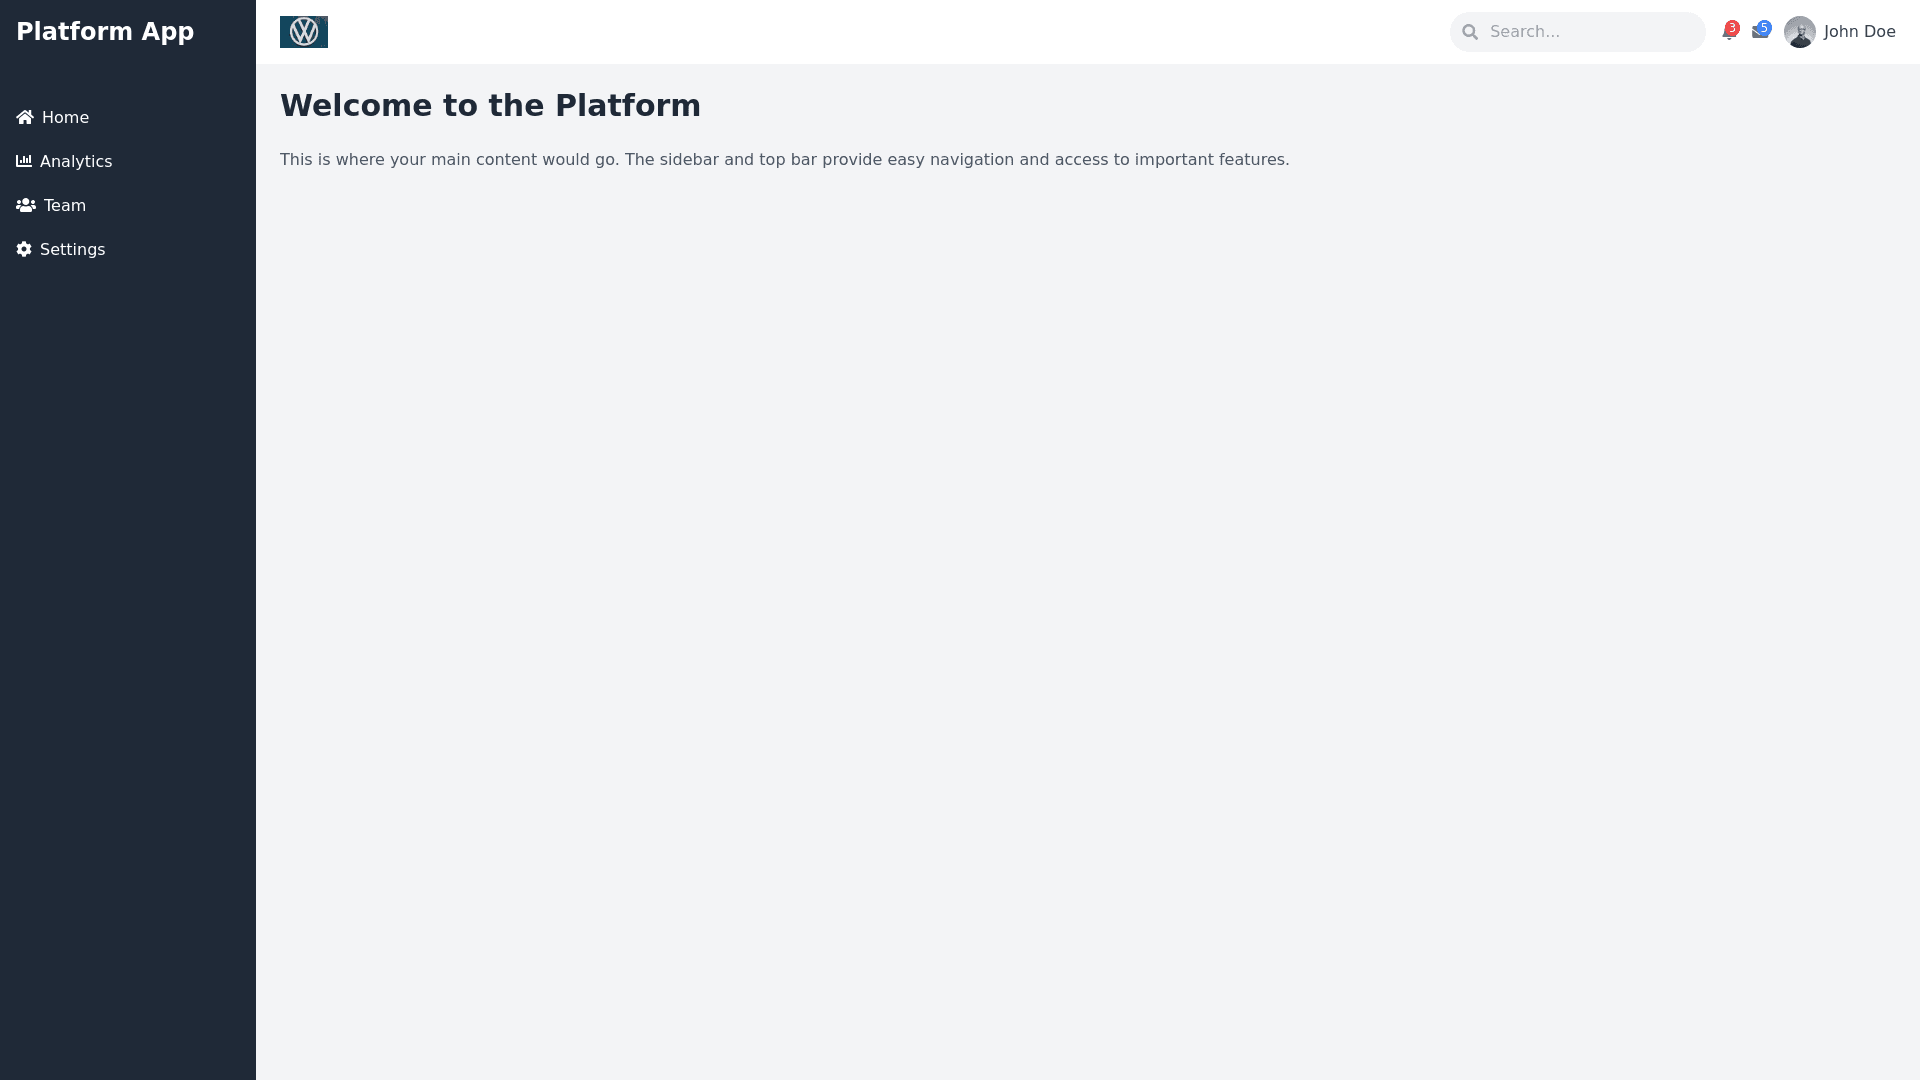Viewport: 1920px width, 1080px height.
Task: Click the house icon next to Home
Action: [x=25, y=118]
